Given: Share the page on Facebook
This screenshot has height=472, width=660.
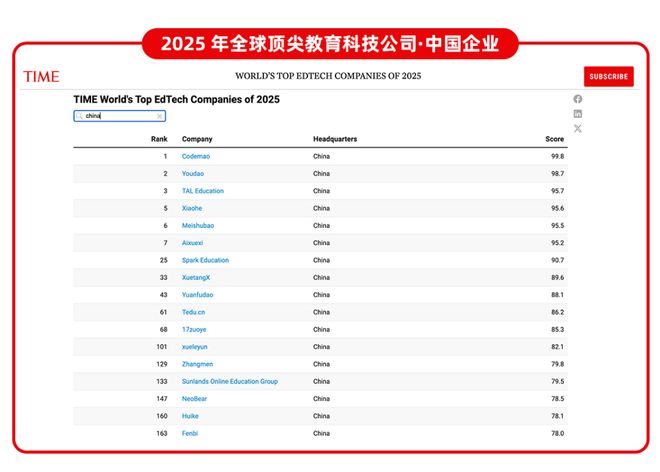Looking at the screenshot, I should 578,99.
